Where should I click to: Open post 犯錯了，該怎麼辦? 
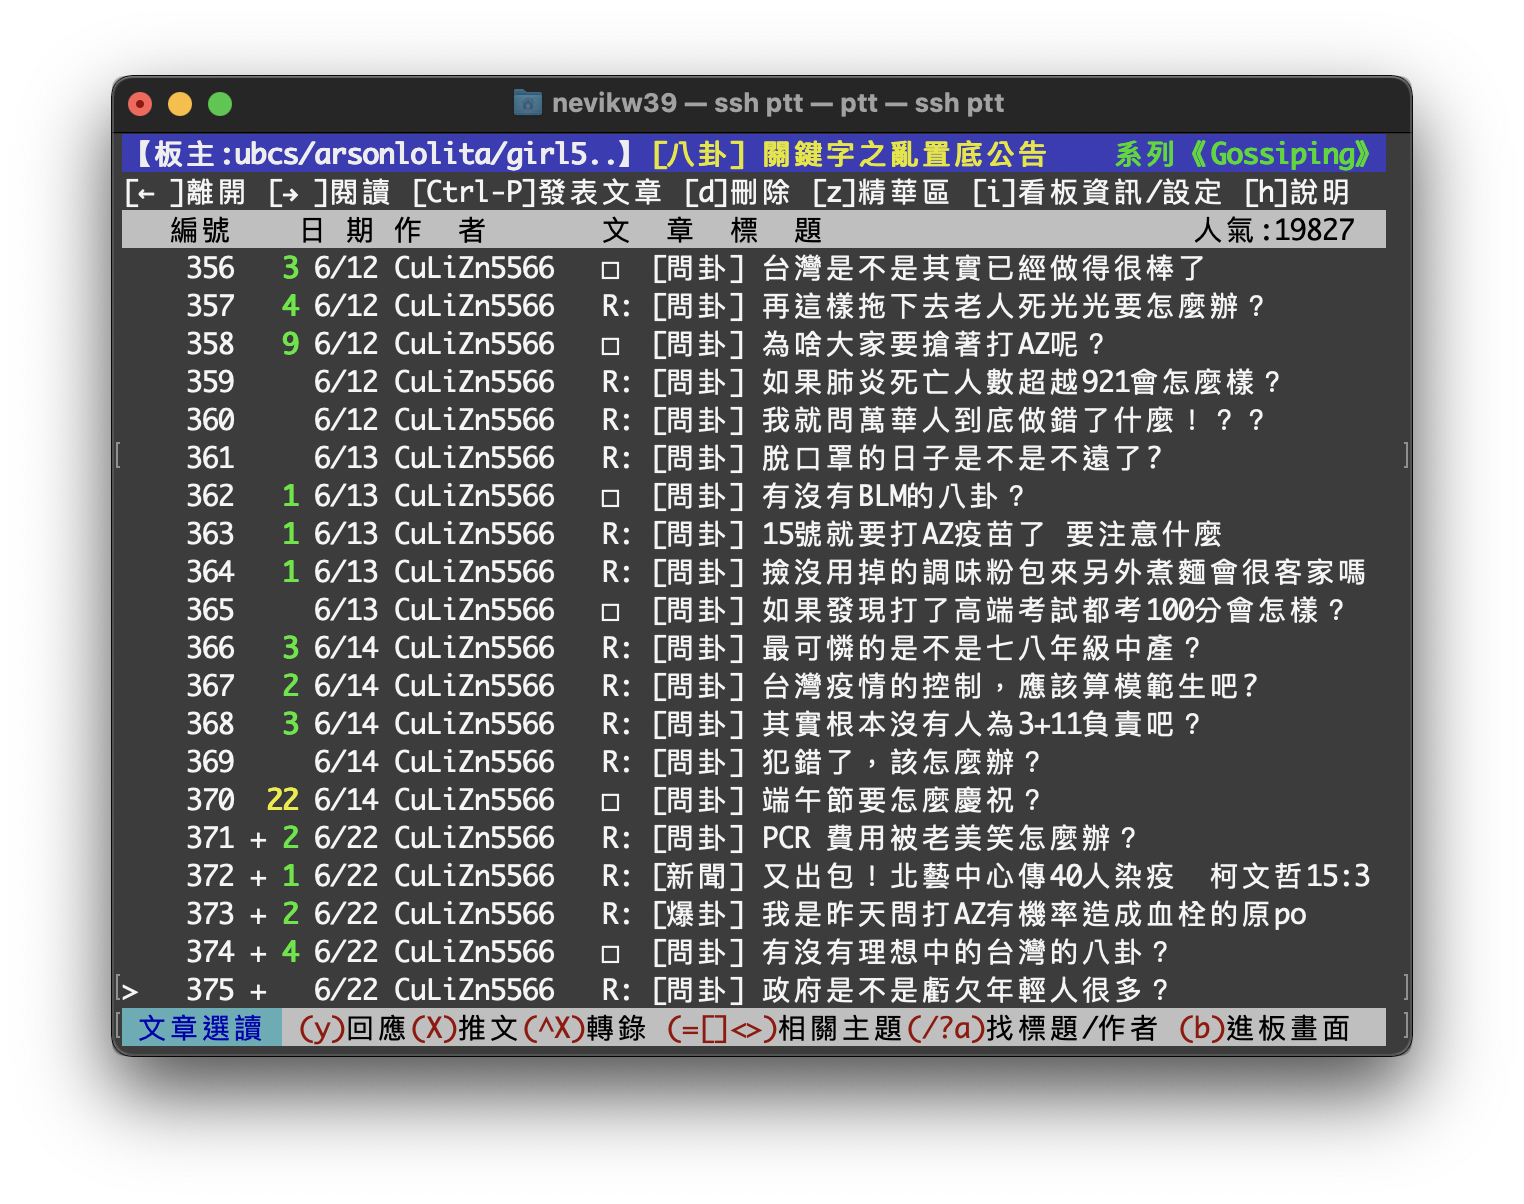click(901, 762)
